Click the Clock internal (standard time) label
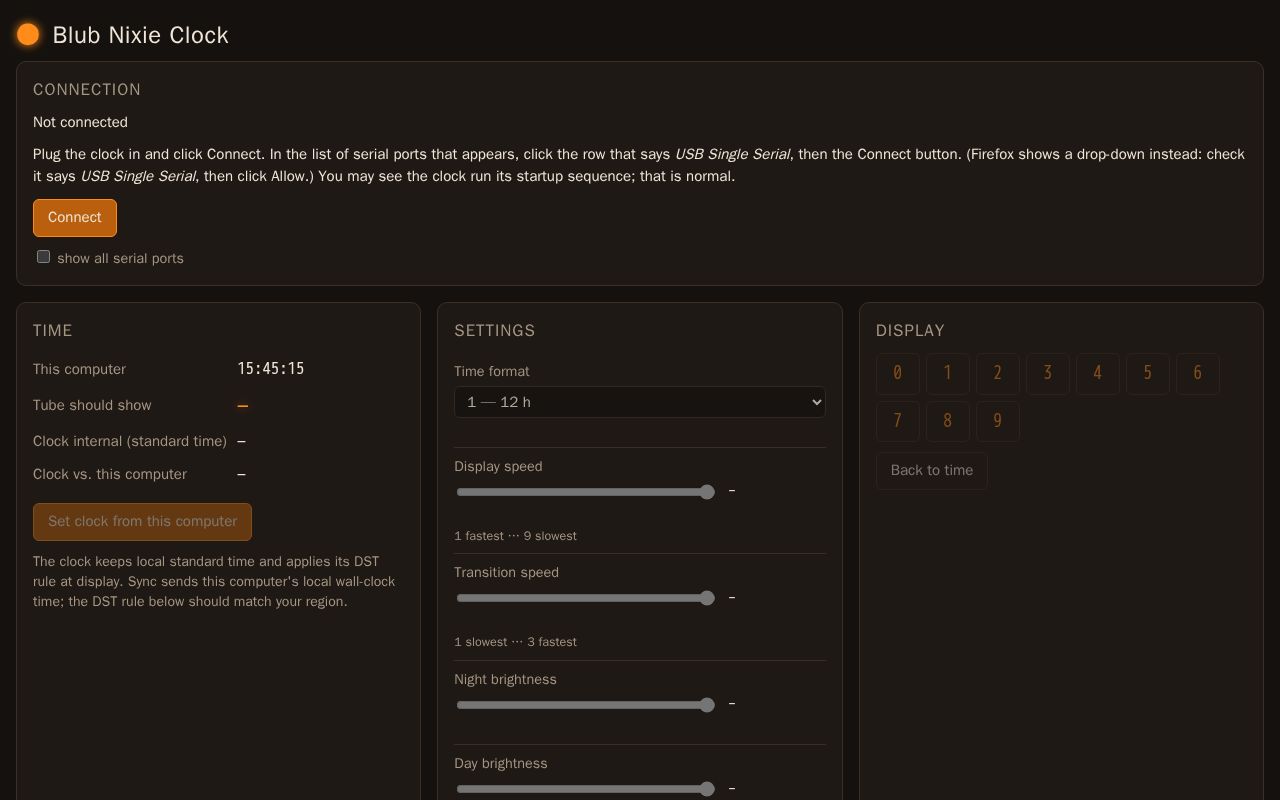 click(130, 441)
